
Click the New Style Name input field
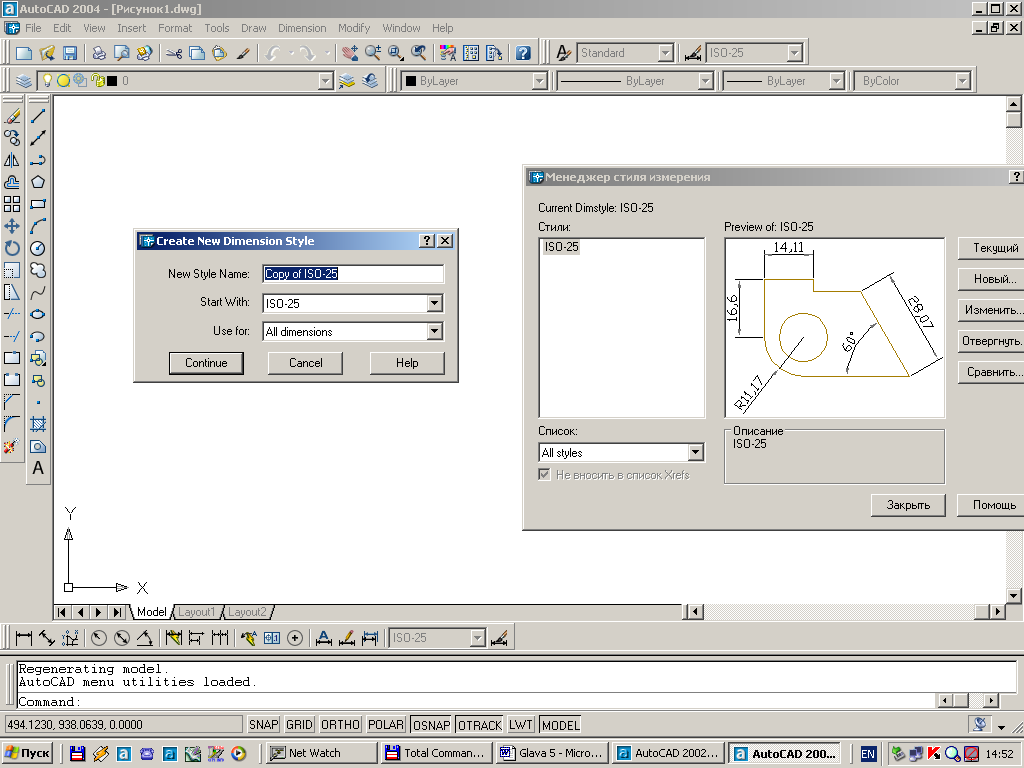coord(353,274)
